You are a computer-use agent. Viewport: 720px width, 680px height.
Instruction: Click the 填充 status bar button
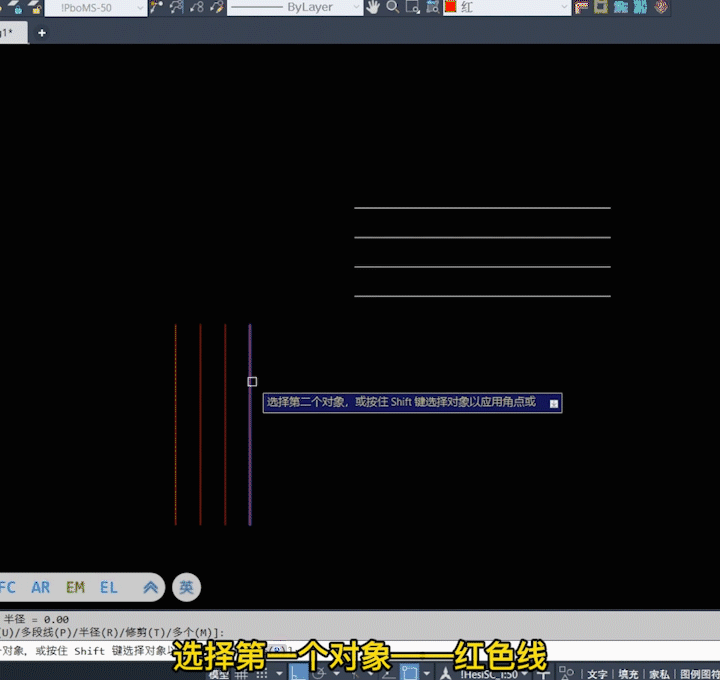coord(628,674)
